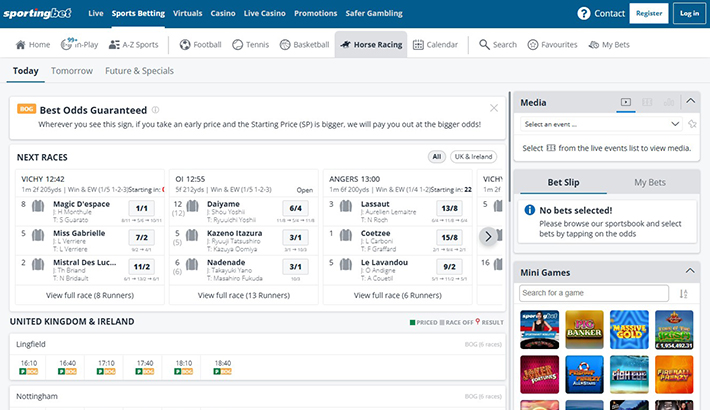Open Favourites
The image size is (710, 410).
coord(552,44)
